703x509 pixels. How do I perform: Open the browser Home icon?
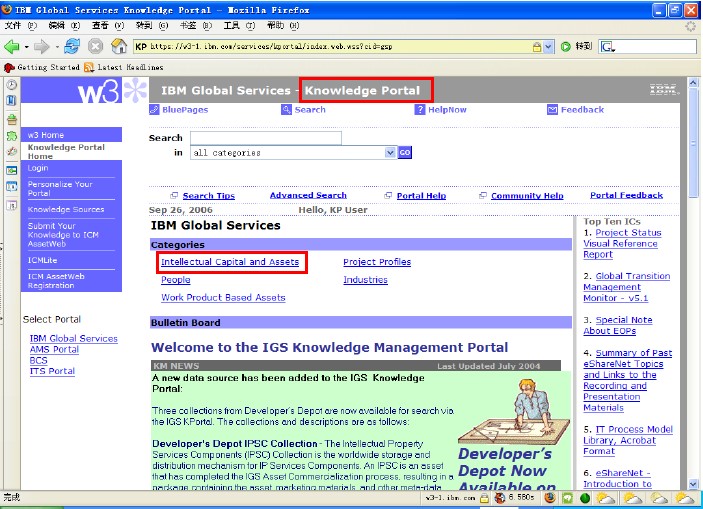tap(119, 46)
